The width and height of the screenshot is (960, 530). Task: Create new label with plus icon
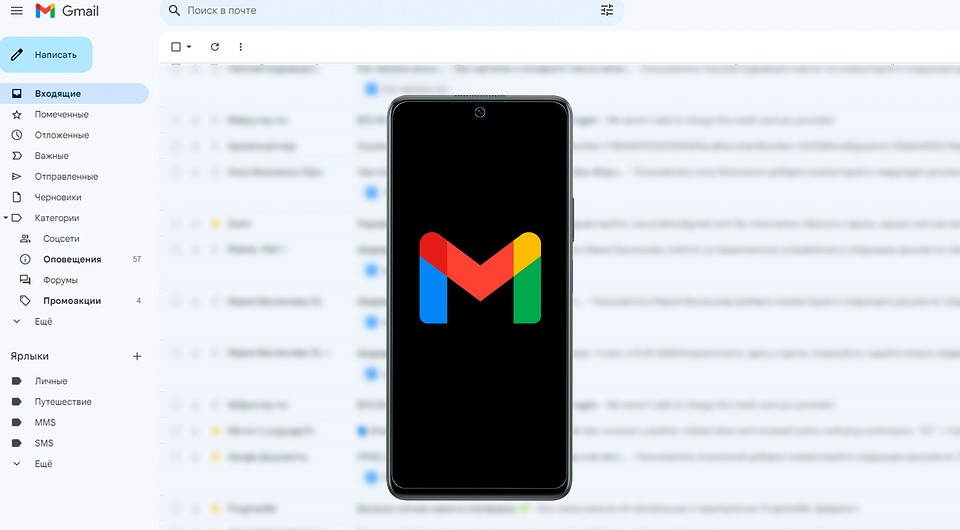[137, 356]
